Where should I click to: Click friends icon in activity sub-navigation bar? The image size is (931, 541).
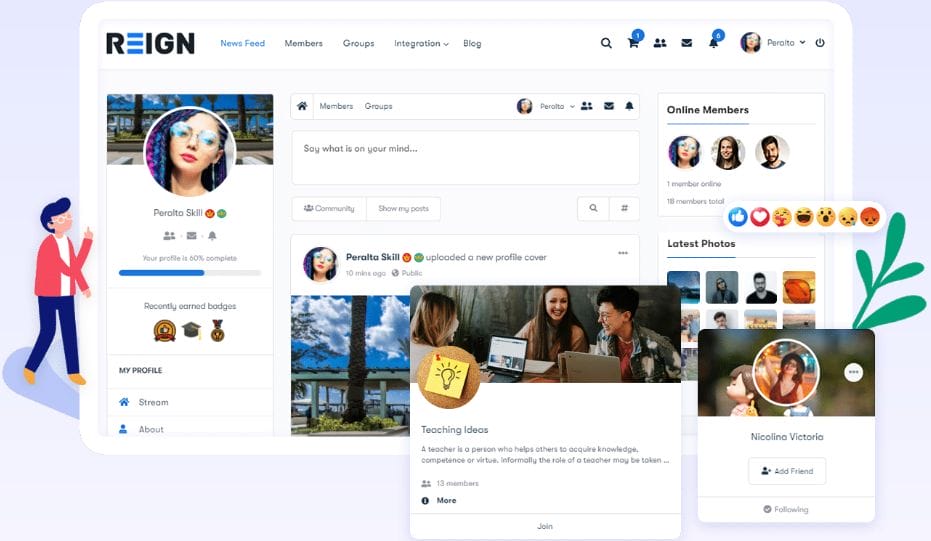[x=587, y=106]
